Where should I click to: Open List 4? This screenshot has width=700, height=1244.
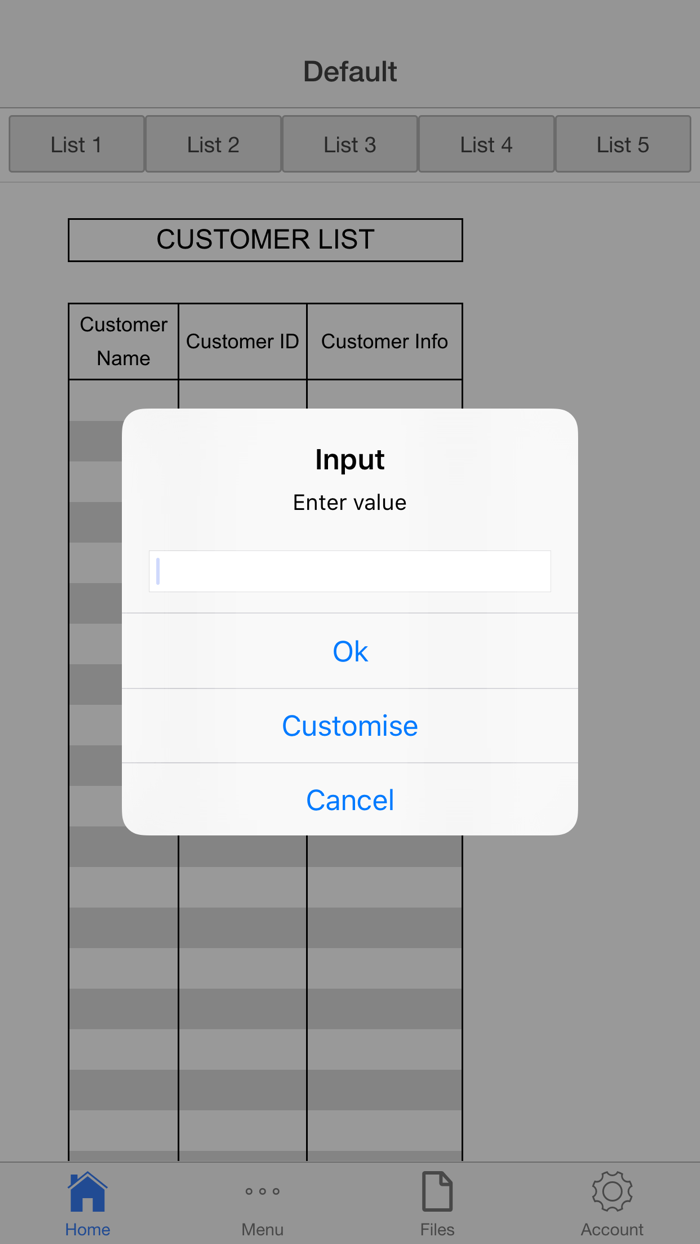pyautogui.click(x=486, y=144)
